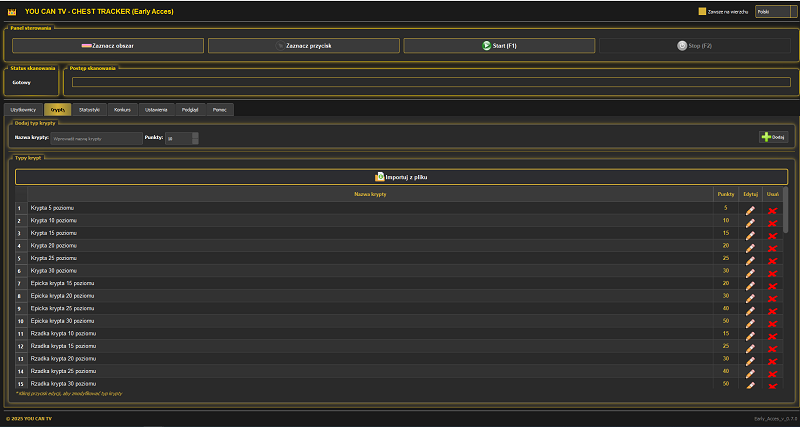
Task: Click the Zaznacz obszar button
Action: tap(108, 45)
